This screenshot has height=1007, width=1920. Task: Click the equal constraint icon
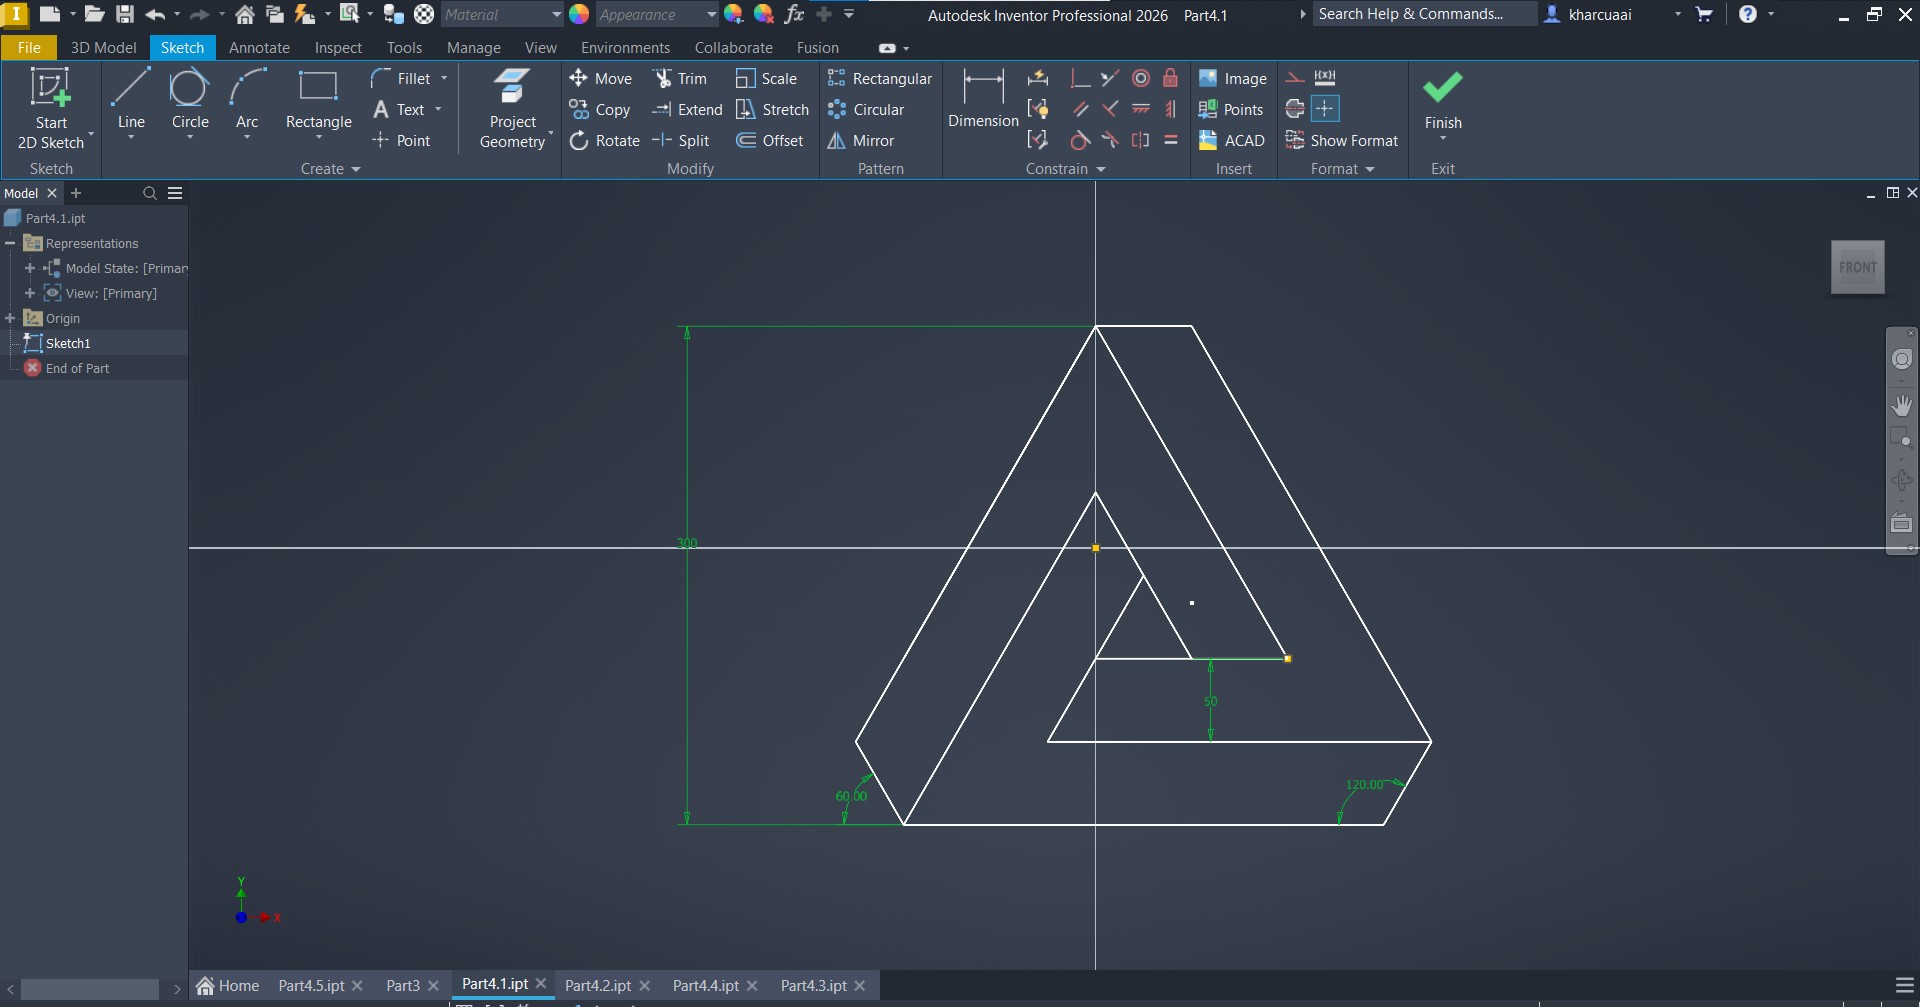click(x=1171, y=140)
